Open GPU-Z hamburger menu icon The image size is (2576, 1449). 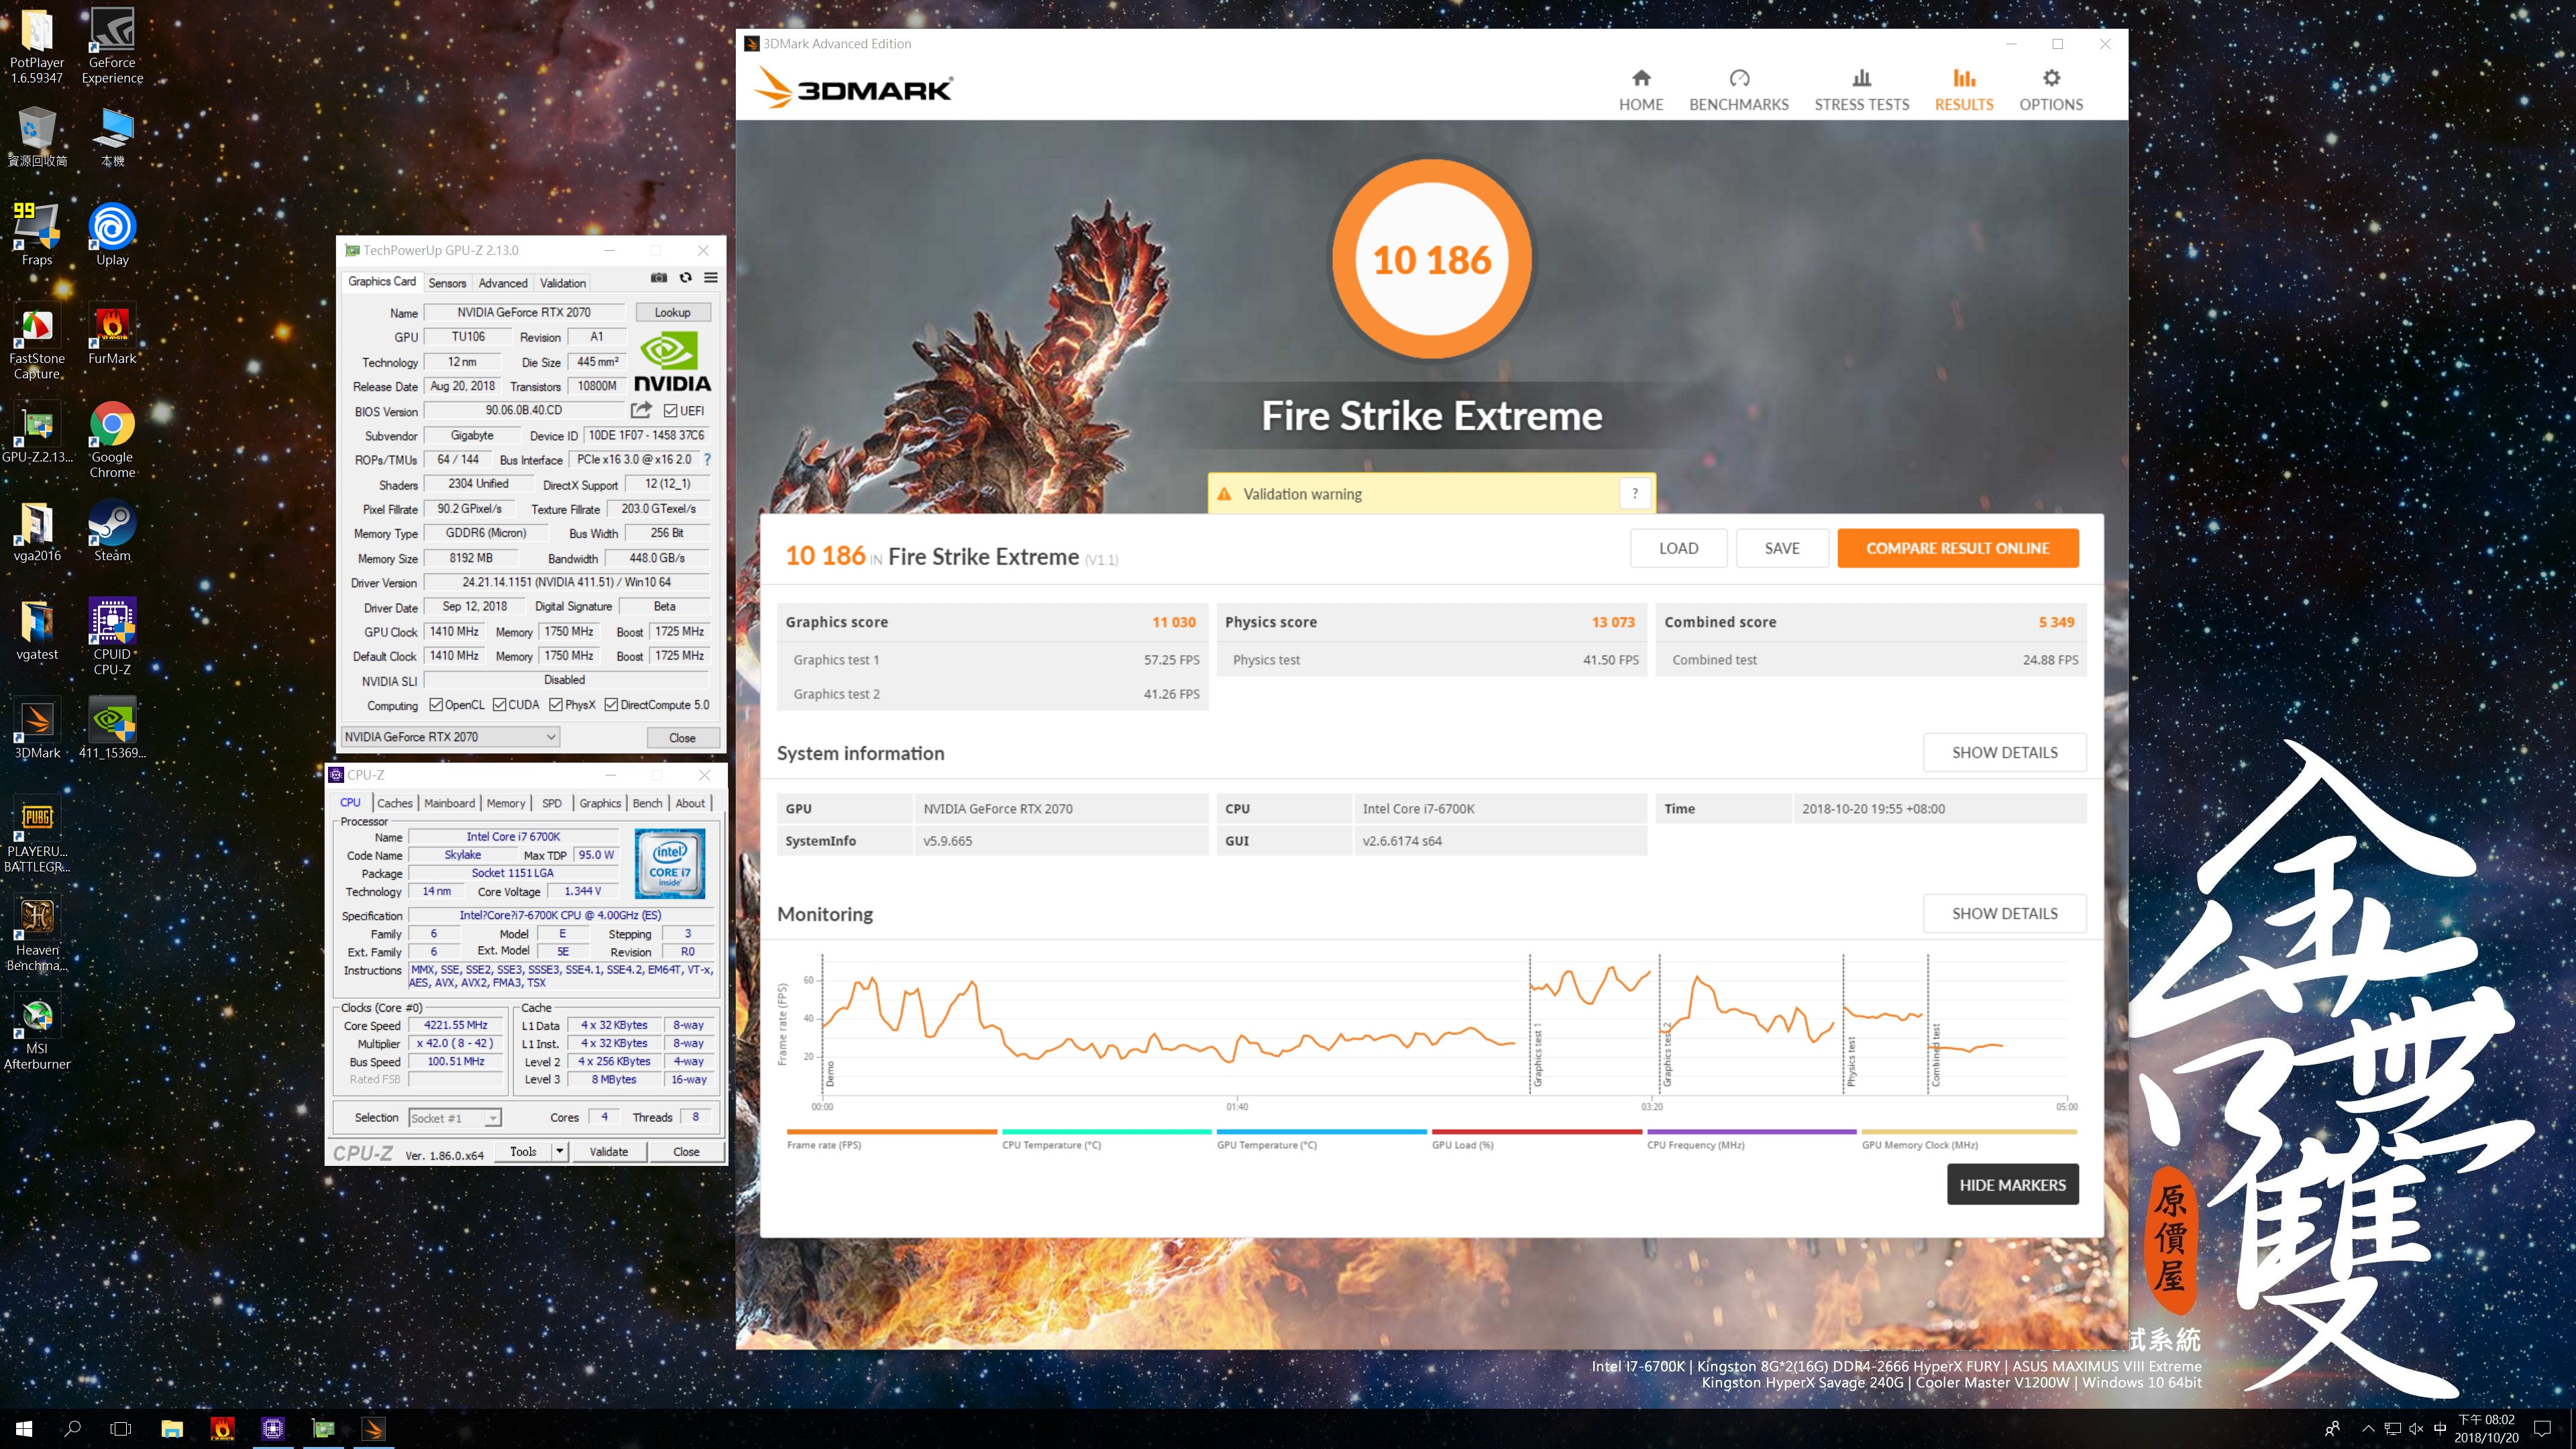tap(711, 278)
